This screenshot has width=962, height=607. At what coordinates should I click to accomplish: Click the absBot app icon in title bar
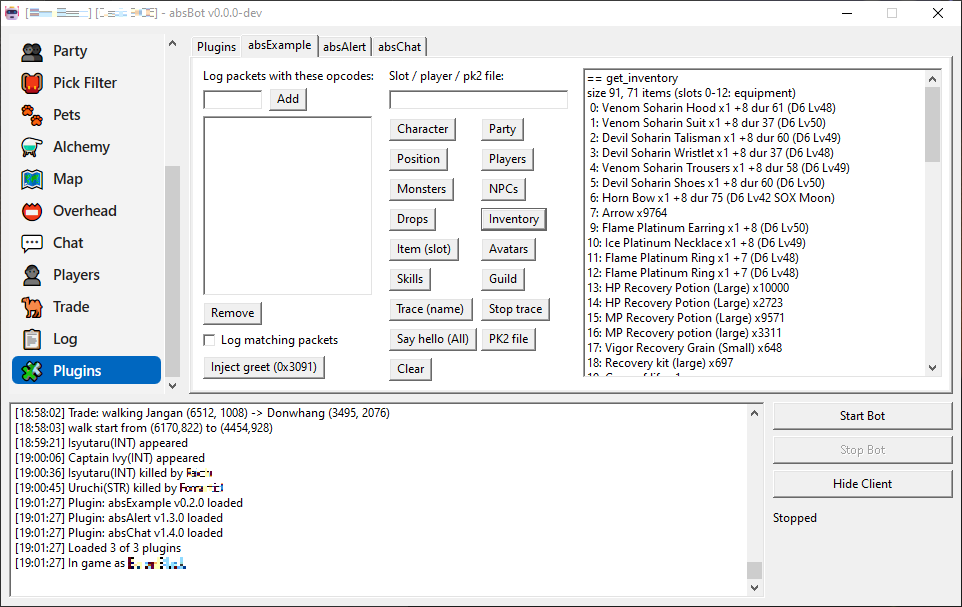[12, 13]
